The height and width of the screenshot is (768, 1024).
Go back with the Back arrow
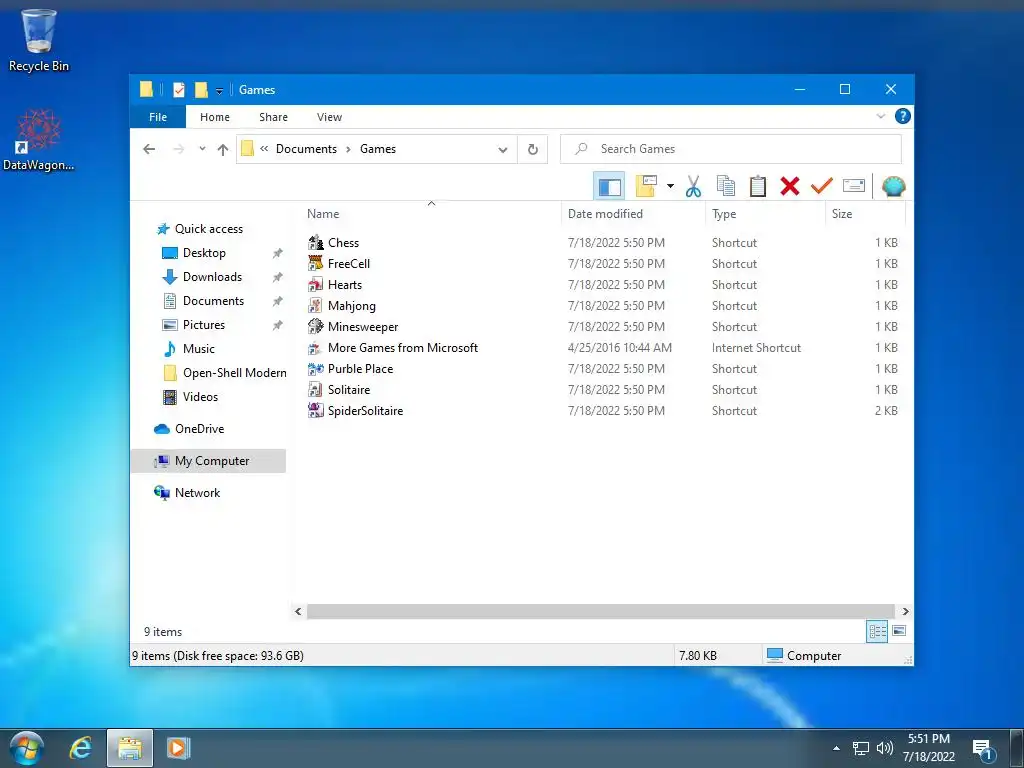150,150
